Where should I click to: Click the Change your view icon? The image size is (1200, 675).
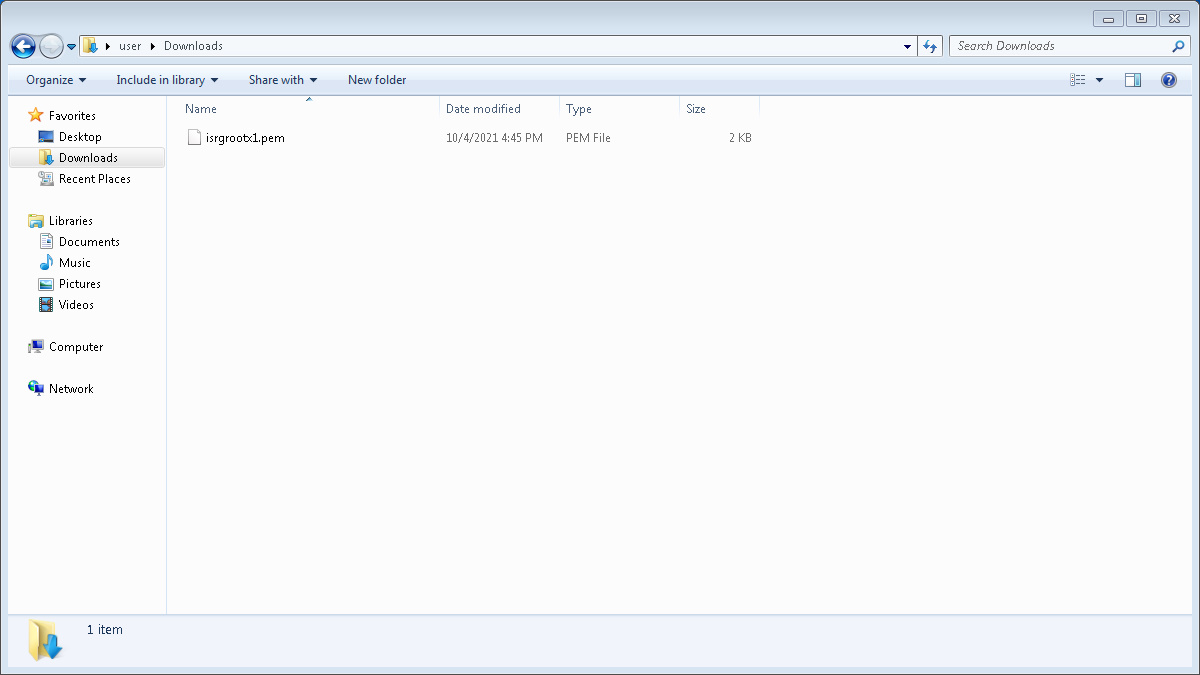(1078, 80)
